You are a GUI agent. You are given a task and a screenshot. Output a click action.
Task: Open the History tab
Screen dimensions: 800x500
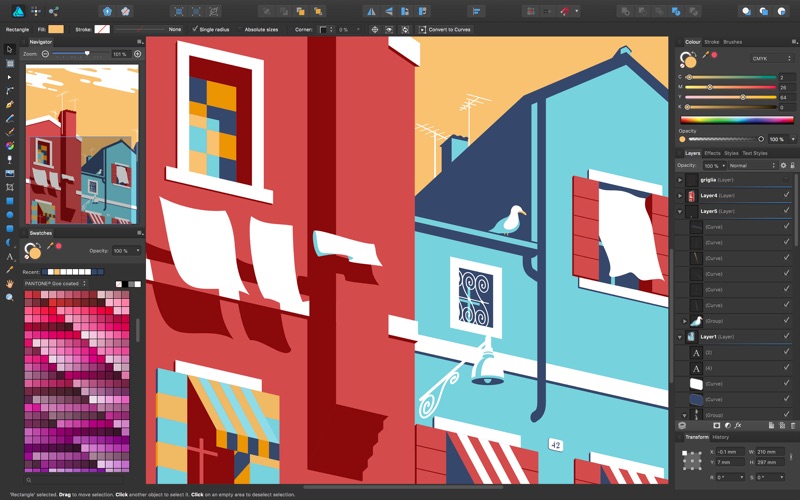[x=720, y=437]
